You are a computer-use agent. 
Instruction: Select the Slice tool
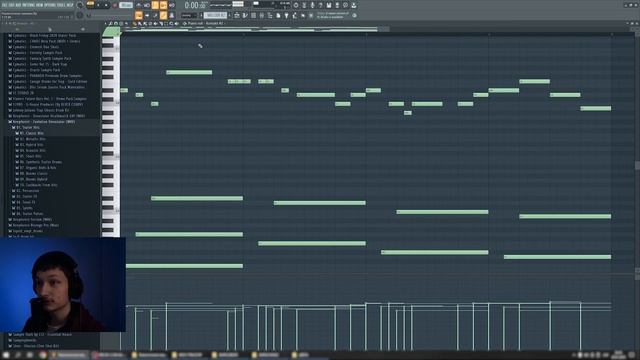(x=161, y=23)
